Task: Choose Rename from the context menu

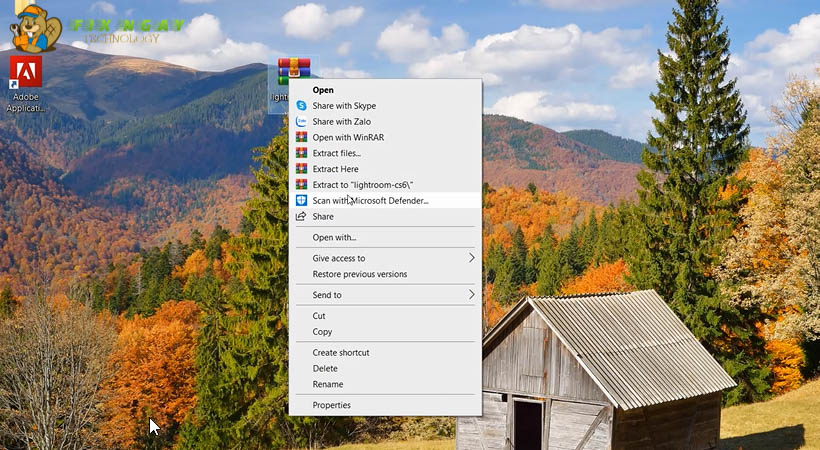Action: [385, 384]
